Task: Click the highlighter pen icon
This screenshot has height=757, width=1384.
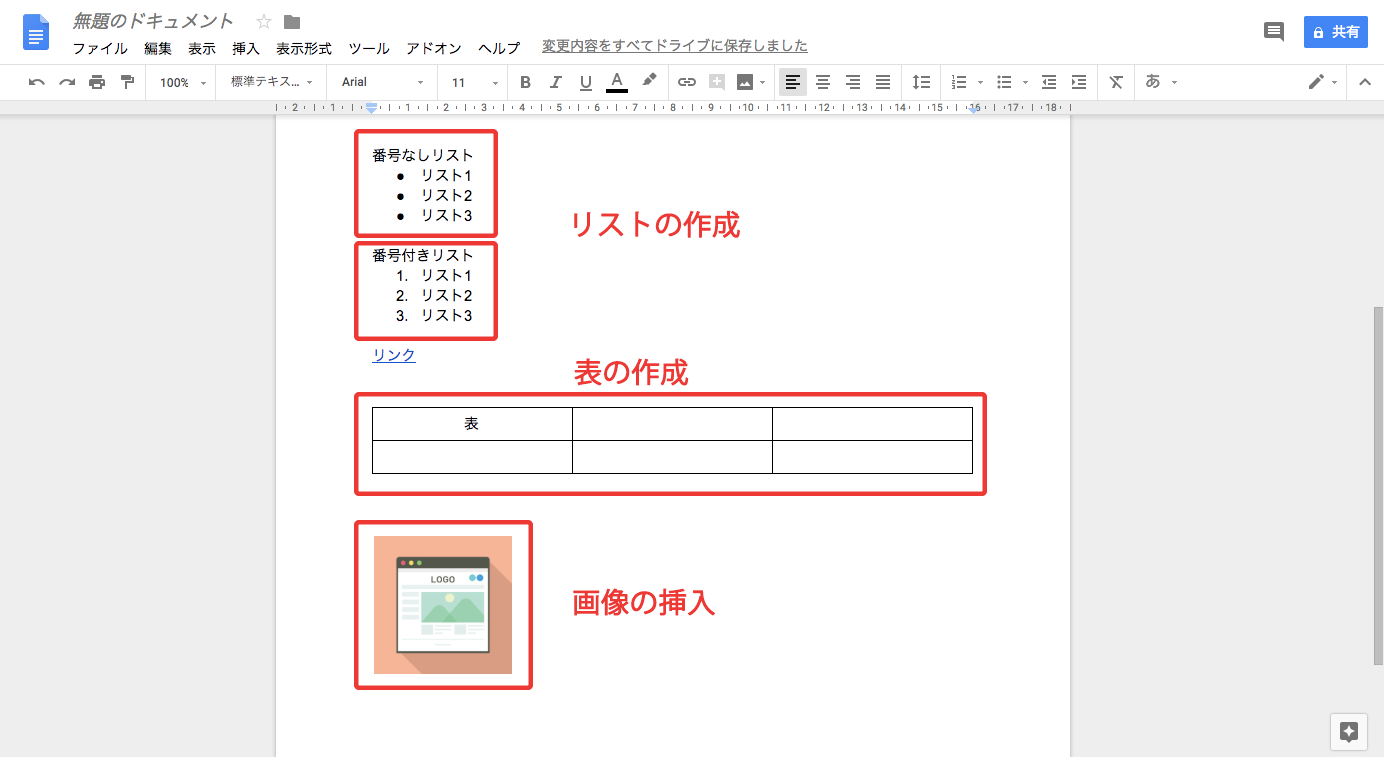Action: click(649, 81)
